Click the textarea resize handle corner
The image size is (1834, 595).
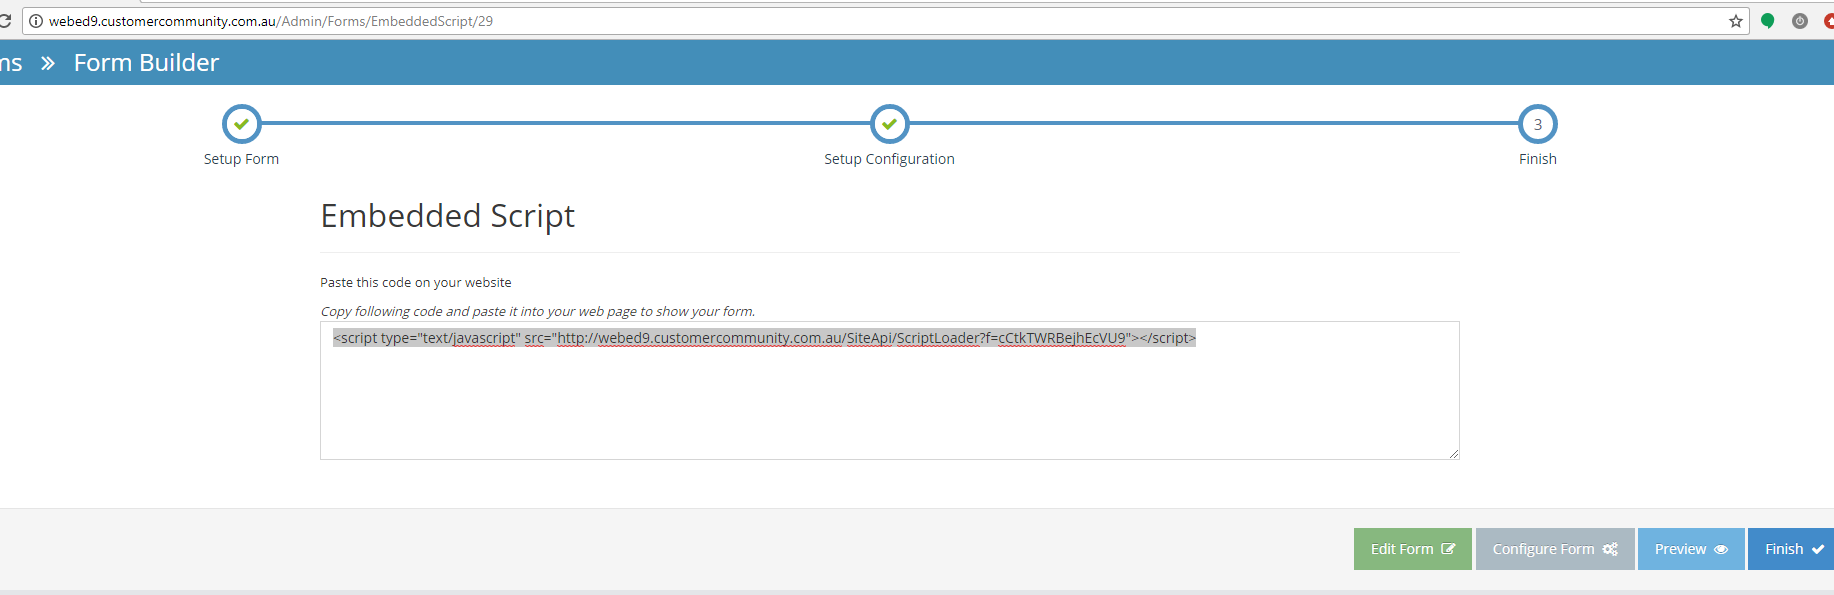point(1454,454)
